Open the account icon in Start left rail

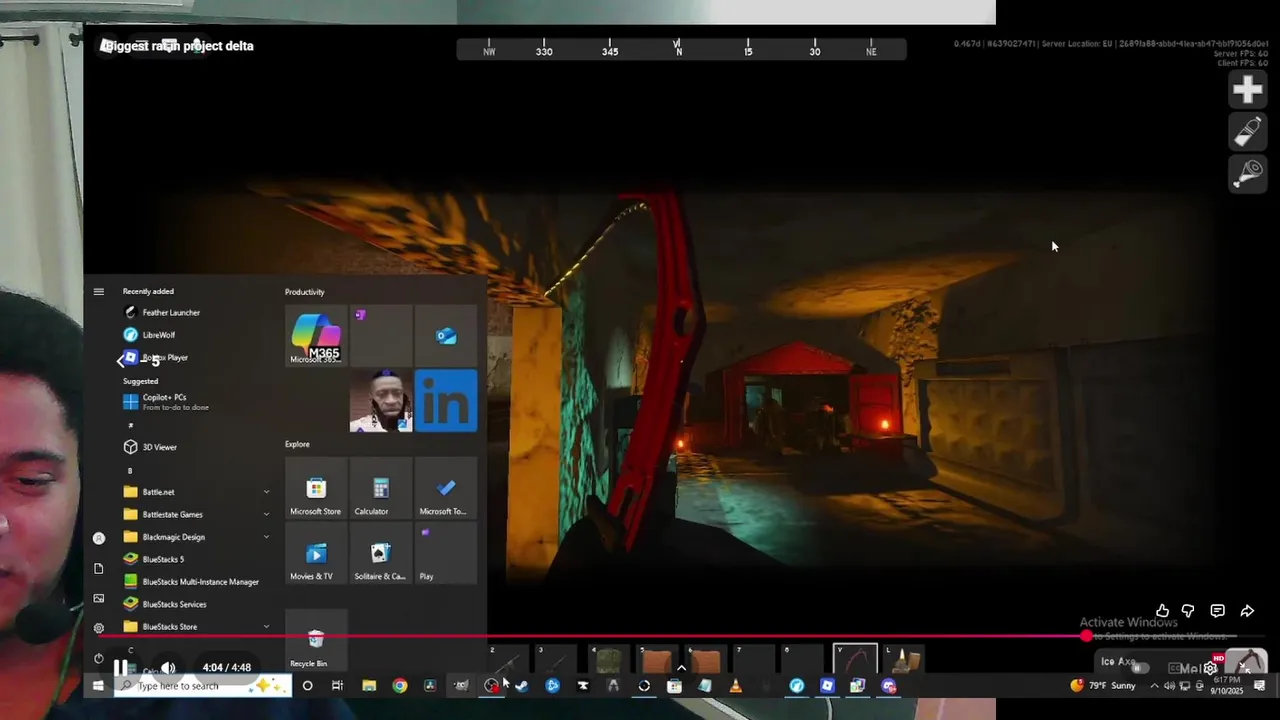[x=98, y=538]
